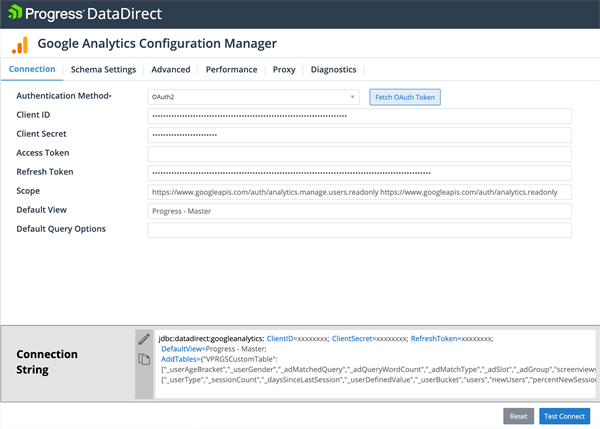600x429 pixels.
Task: Click the copy connection string icon
Action: pos(144,359)
